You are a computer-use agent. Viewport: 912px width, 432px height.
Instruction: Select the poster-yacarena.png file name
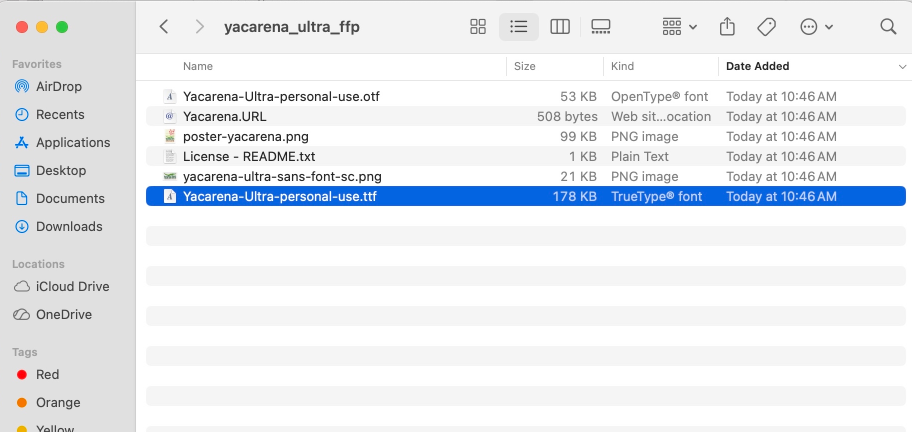click(x=245, y=137)
